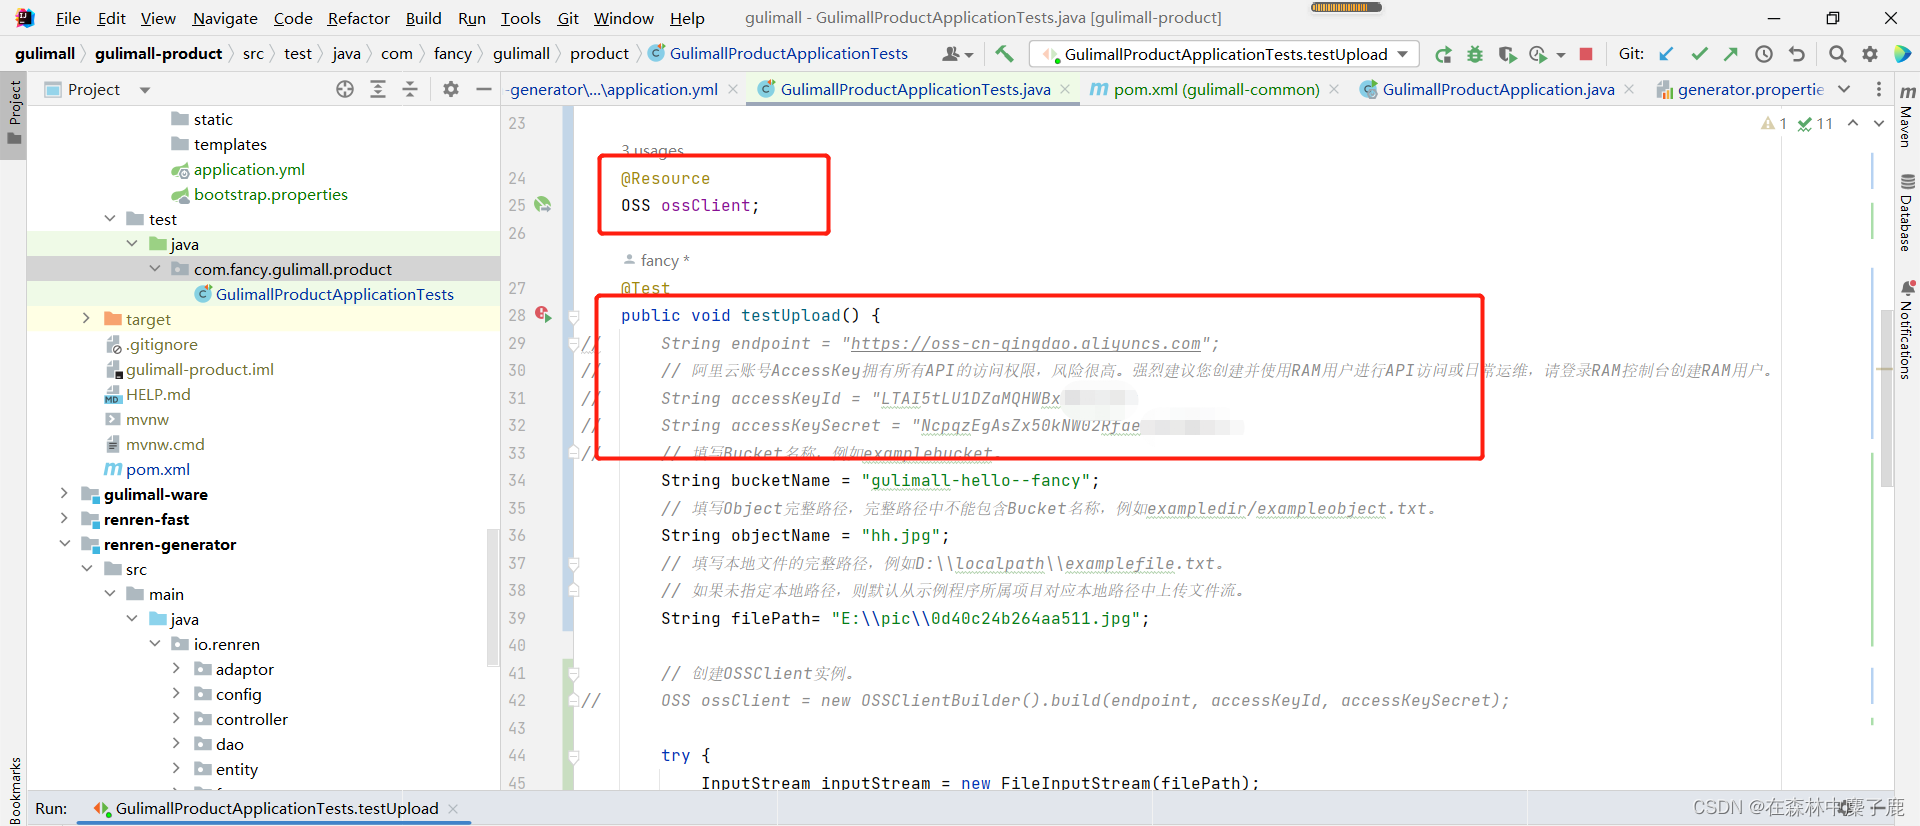The image size is (1920, 826).
Task: Click the gulimall-product breadcrumb
Action: (x=158, y=54)
